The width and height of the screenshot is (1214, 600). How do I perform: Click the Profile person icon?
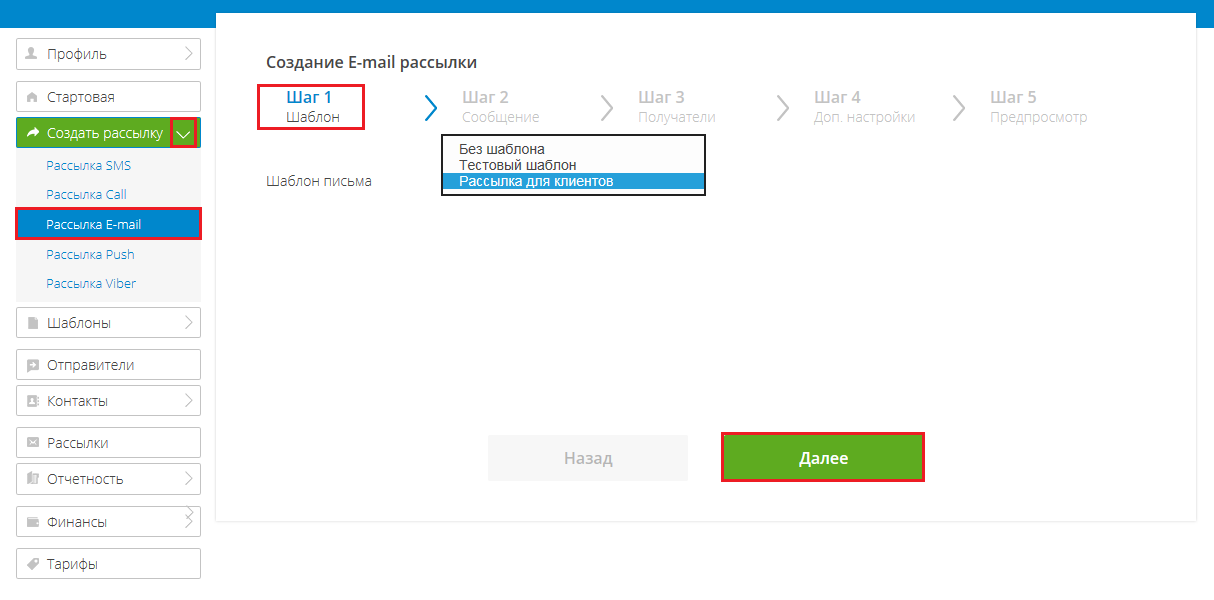32,54
